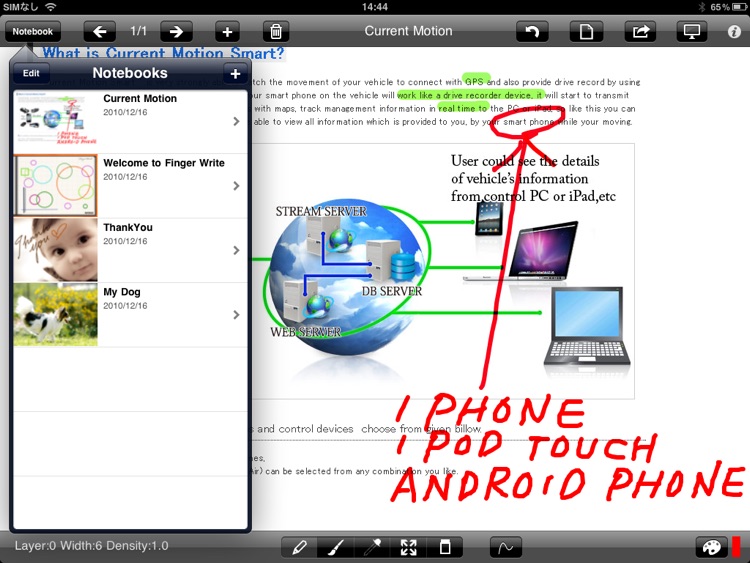Open the ThankYou notebook chevron
750x563 pixels.
coord(236,250)
